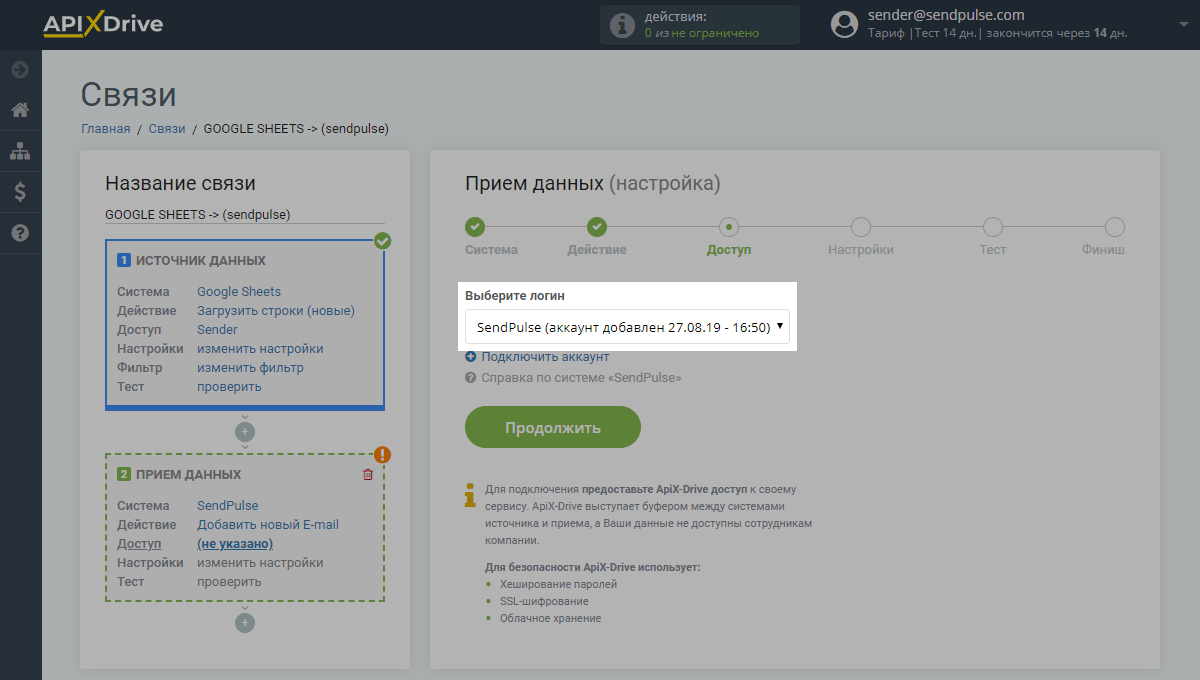Open receiver изменить настройки link

point(260,563)
